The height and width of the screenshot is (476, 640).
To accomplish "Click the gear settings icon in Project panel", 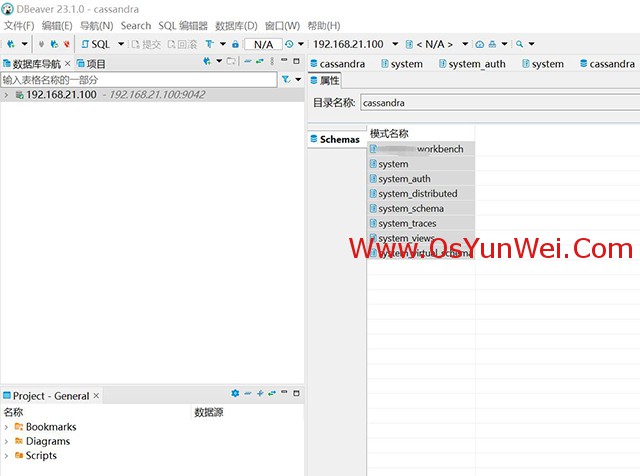I will click(x=235, y=393).
